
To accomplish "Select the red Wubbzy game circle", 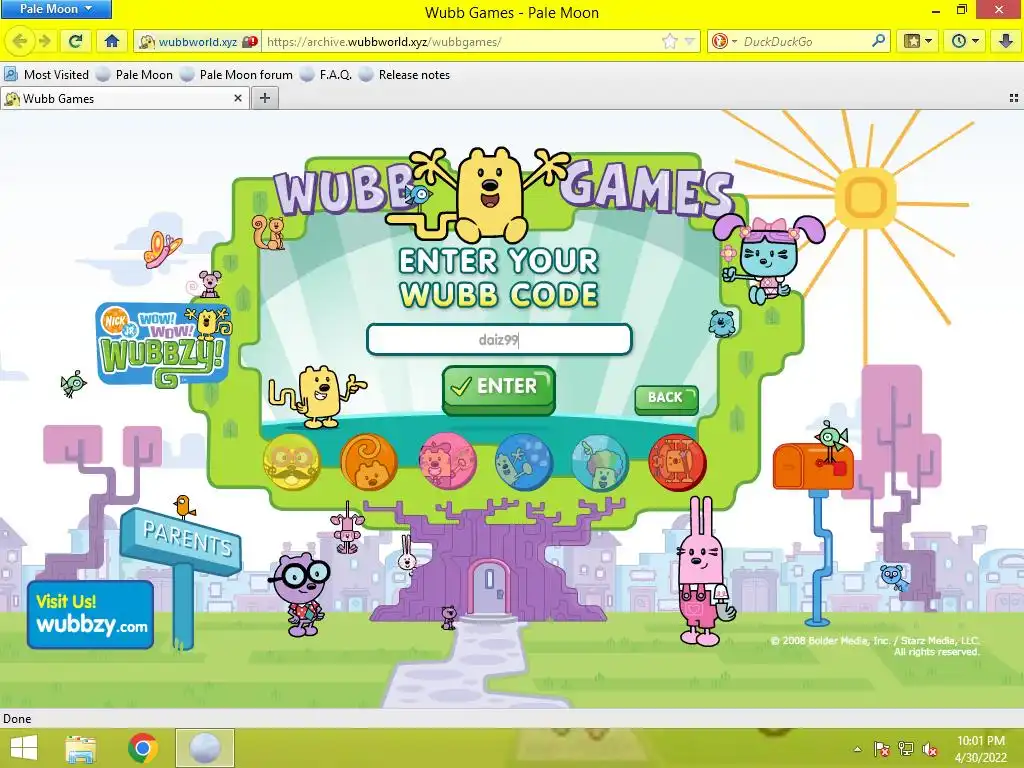I will 677,463.
